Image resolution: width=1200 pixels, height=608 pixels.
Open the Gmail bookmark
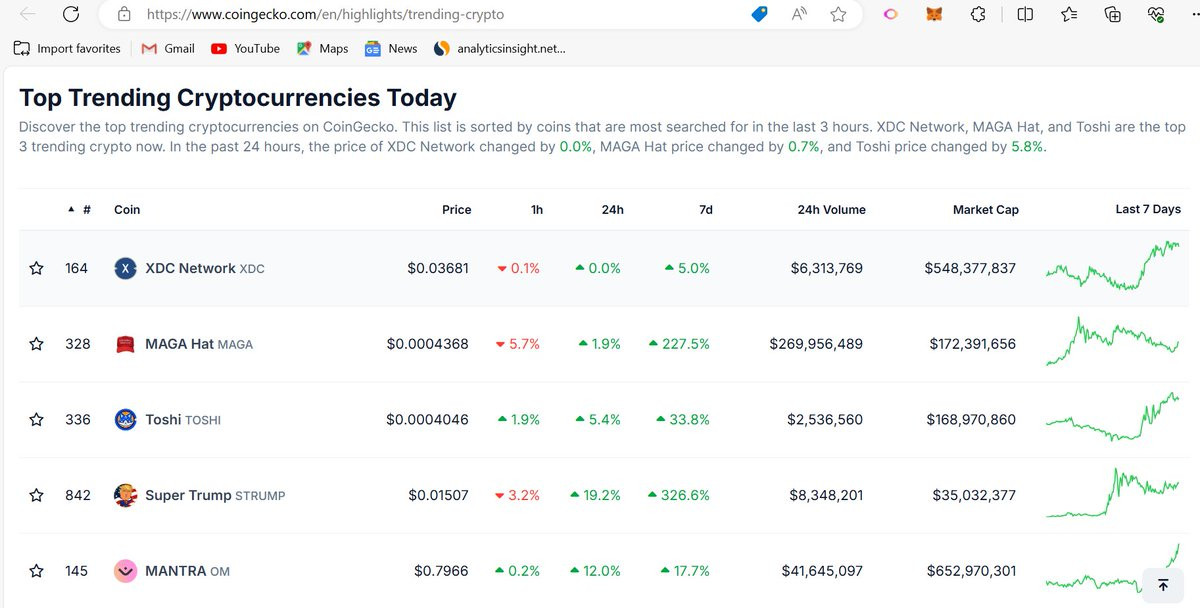(168, 48)
